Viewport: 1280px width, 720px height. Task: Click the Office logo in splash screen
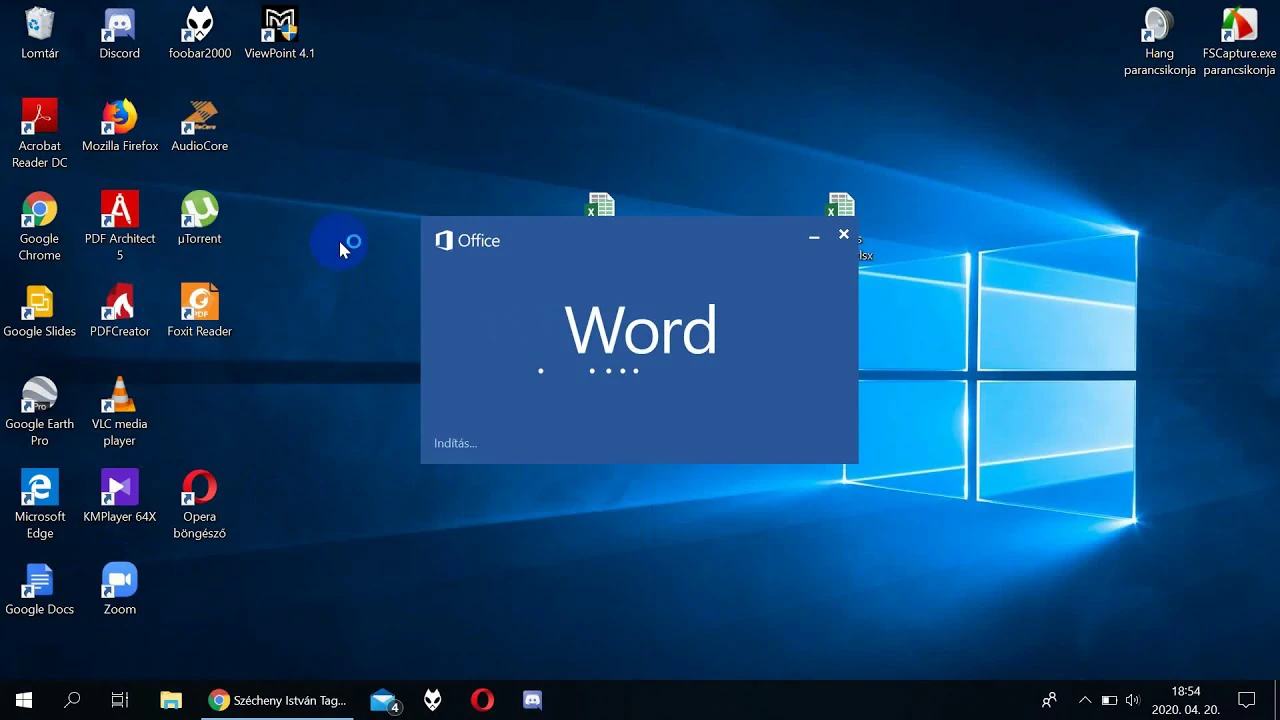click(467, 240)
